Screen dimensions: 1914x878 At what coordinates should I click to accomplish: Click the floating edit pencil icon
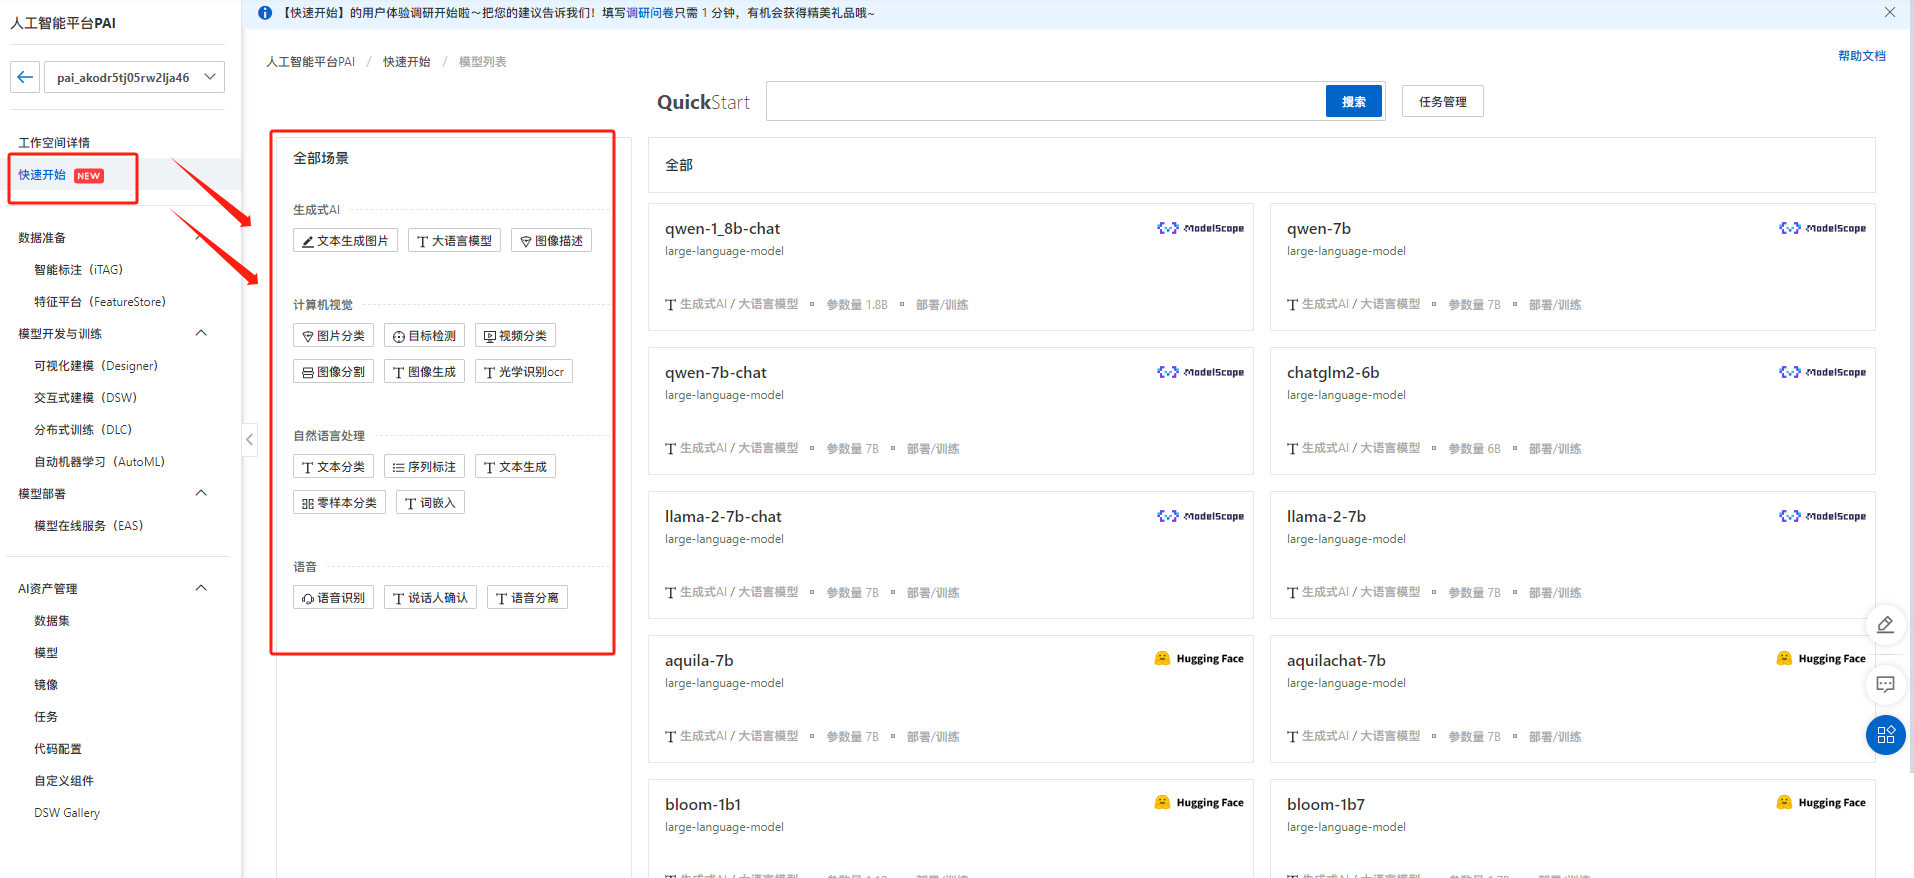coord(1885,625)
